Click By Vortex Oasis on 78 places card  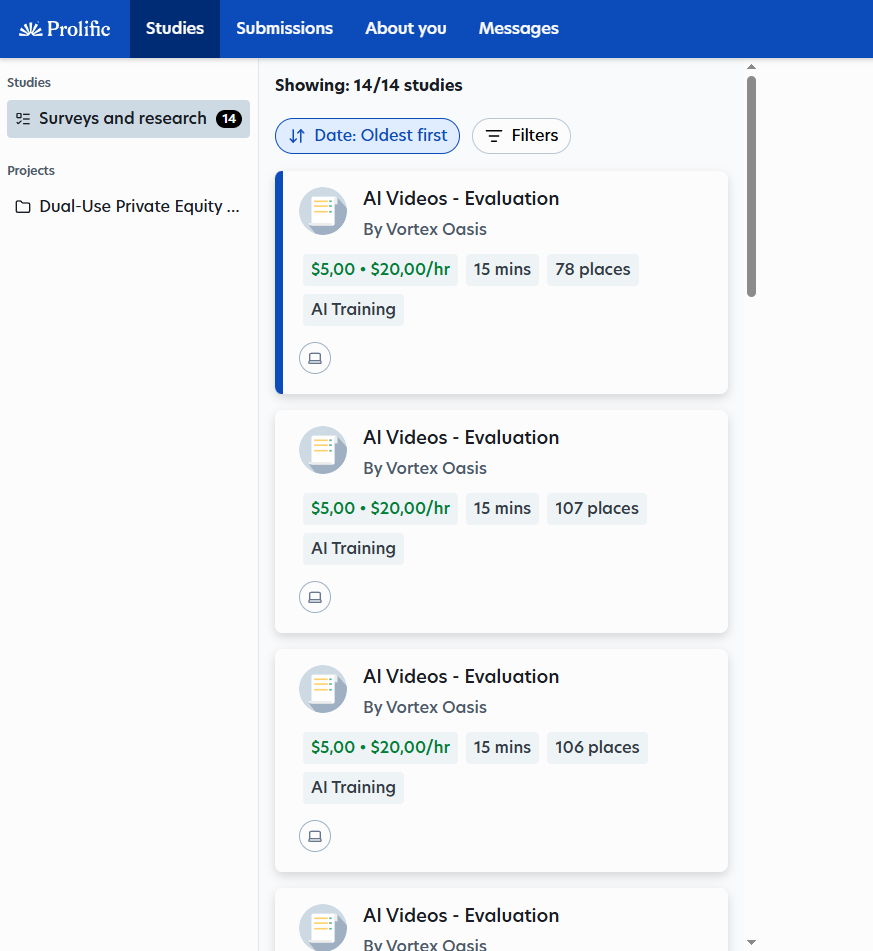coord(425,229)
